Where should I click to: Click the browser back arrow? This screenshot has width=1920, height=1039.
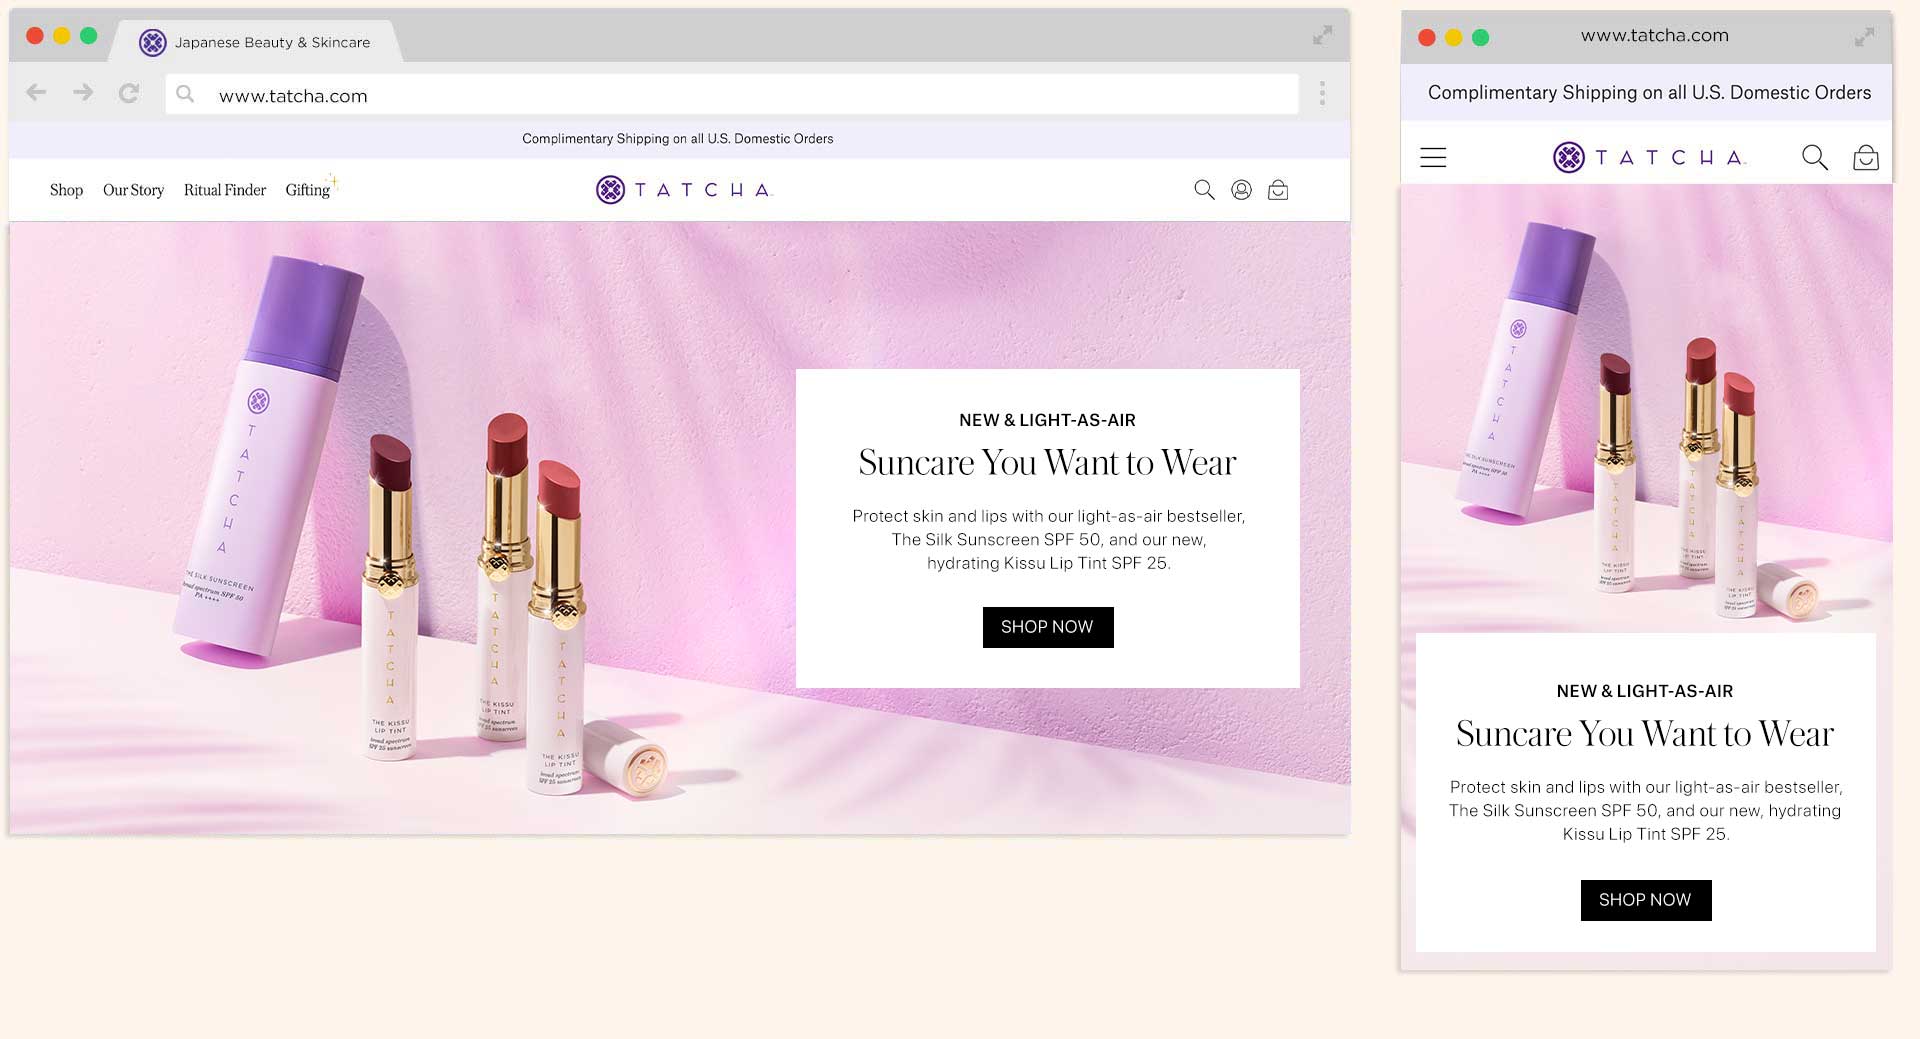coord(36,93)
